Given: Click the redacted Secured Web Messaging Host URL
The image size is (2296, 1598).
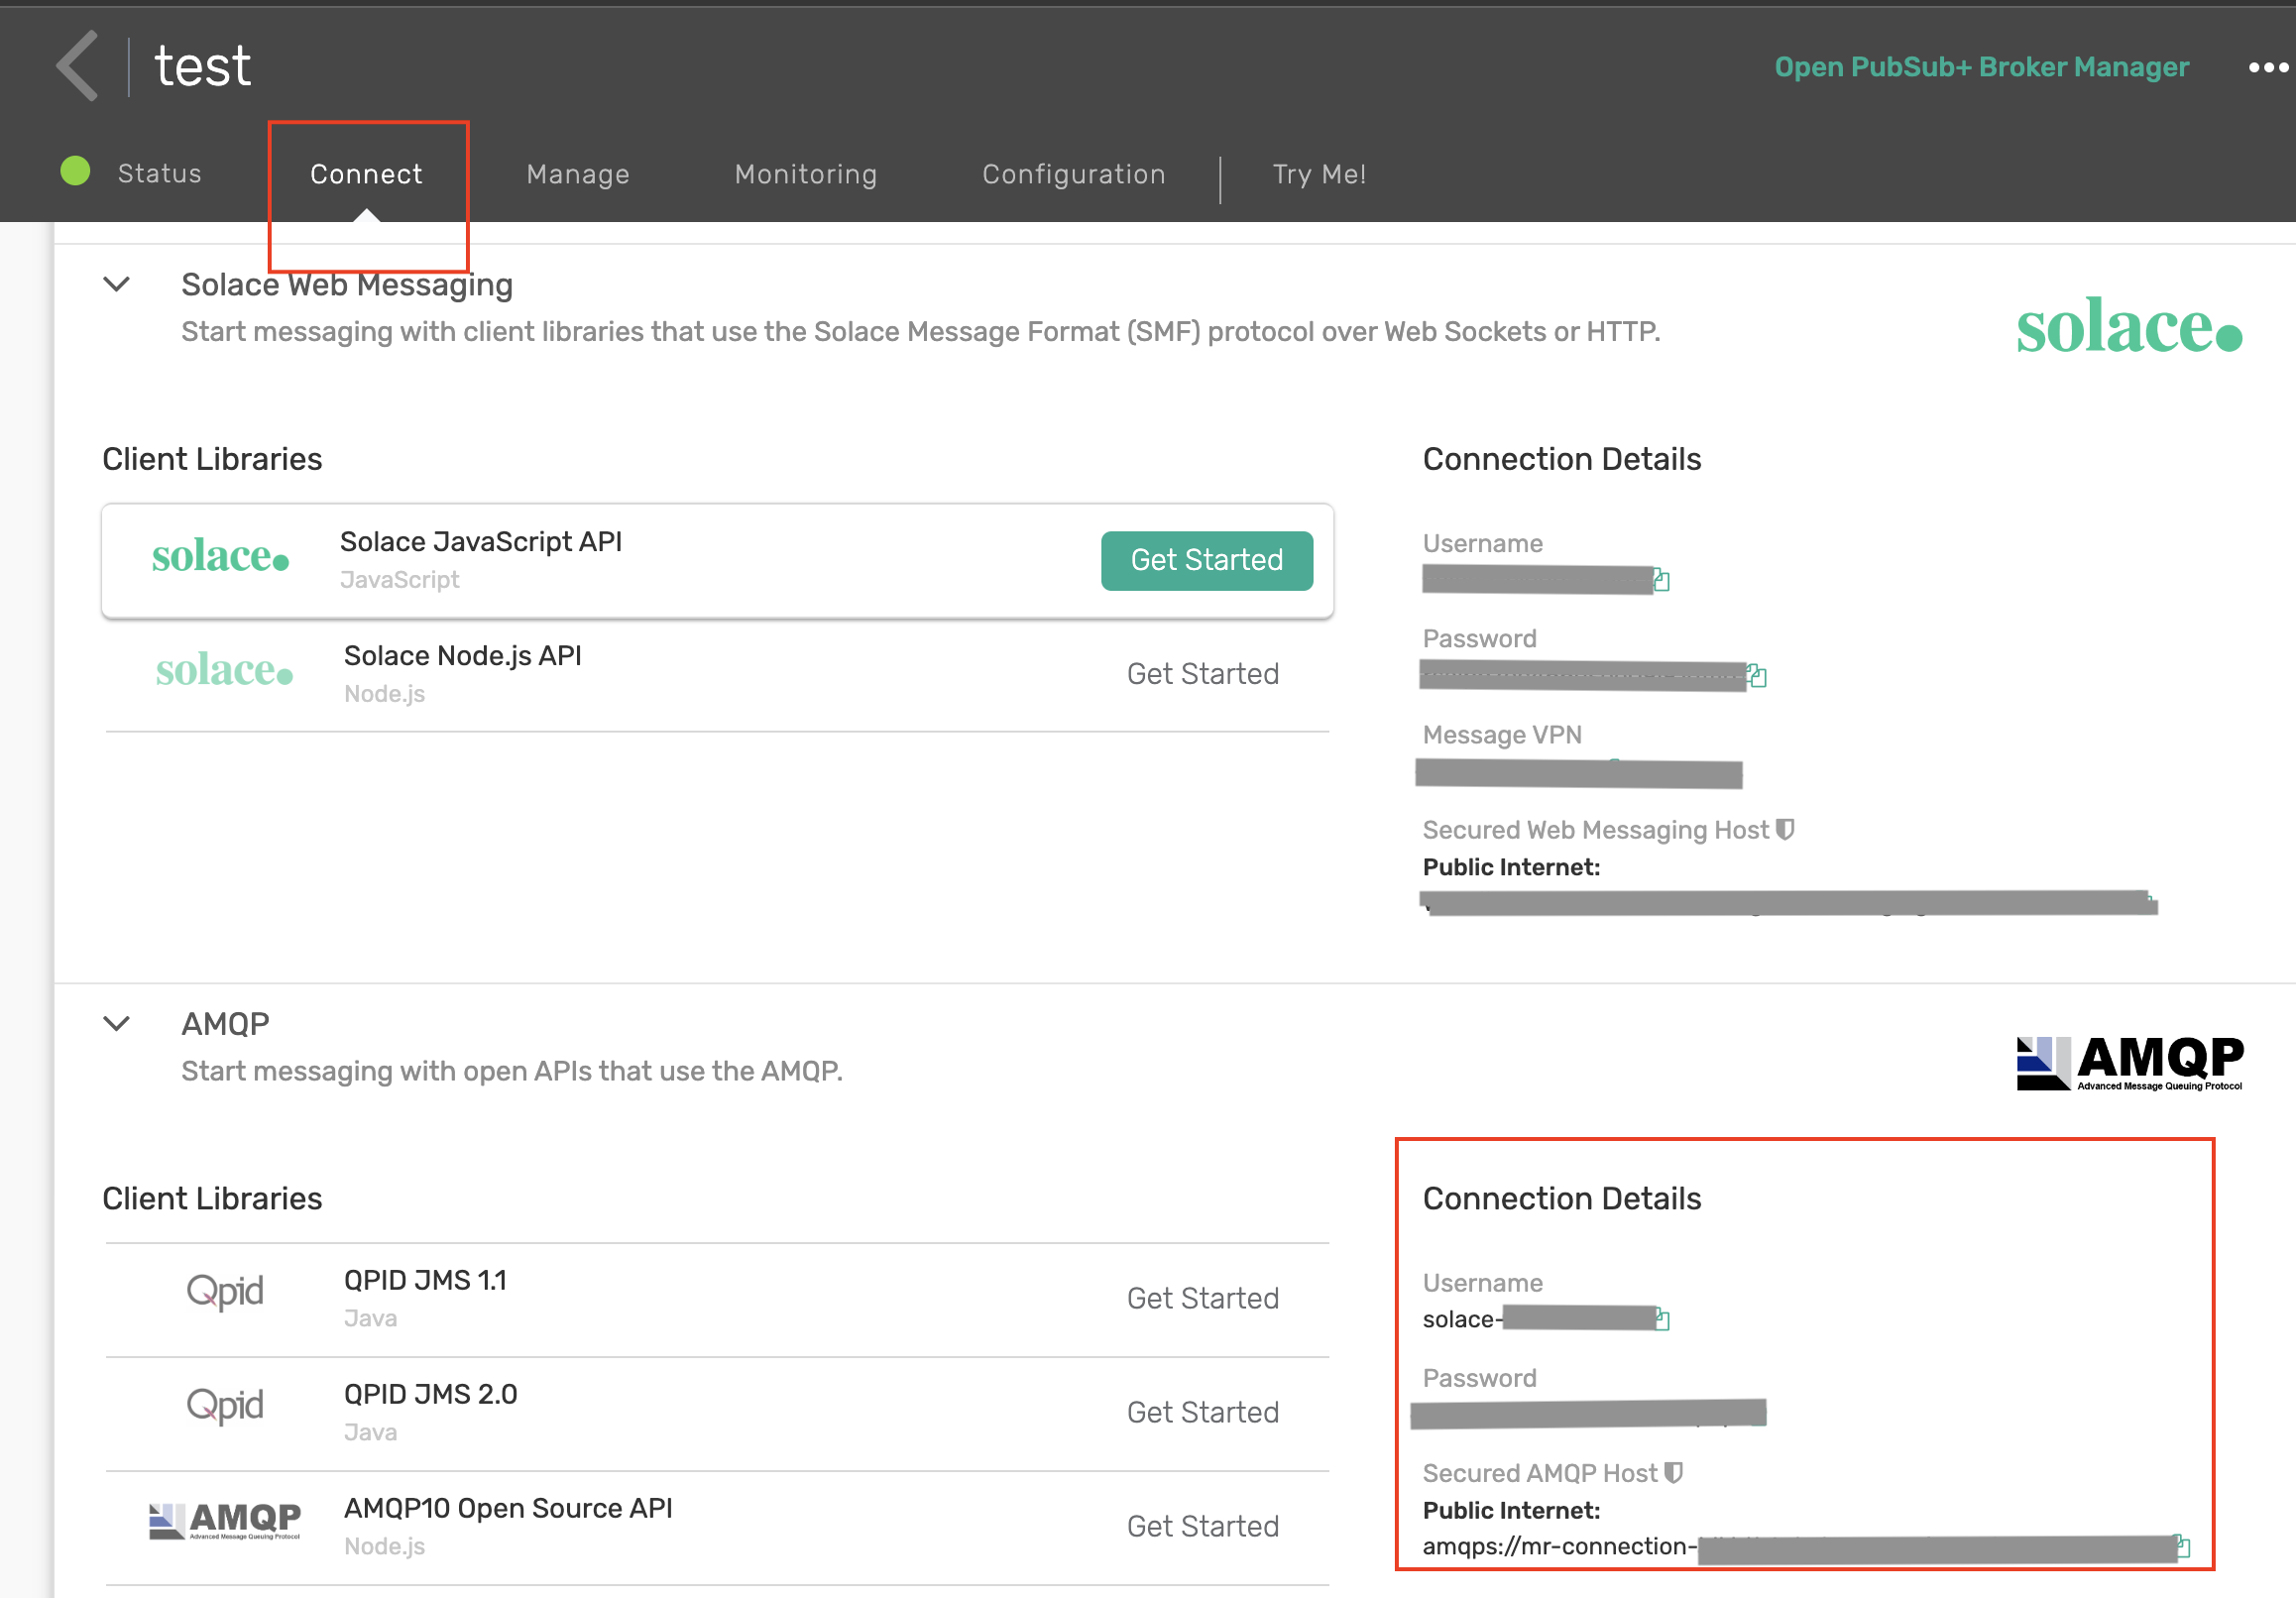Looking at the screenshot, I should coord(1788,903).
